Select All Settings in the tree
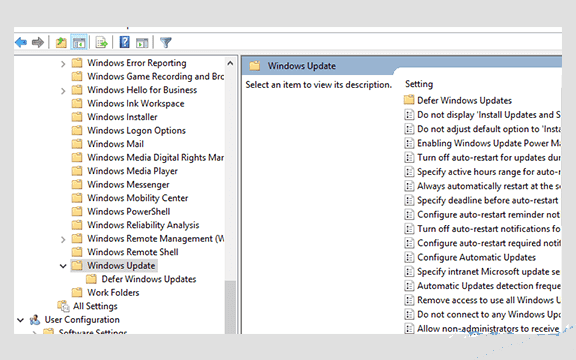Viewport: 576px width, 360px height. 87,306
